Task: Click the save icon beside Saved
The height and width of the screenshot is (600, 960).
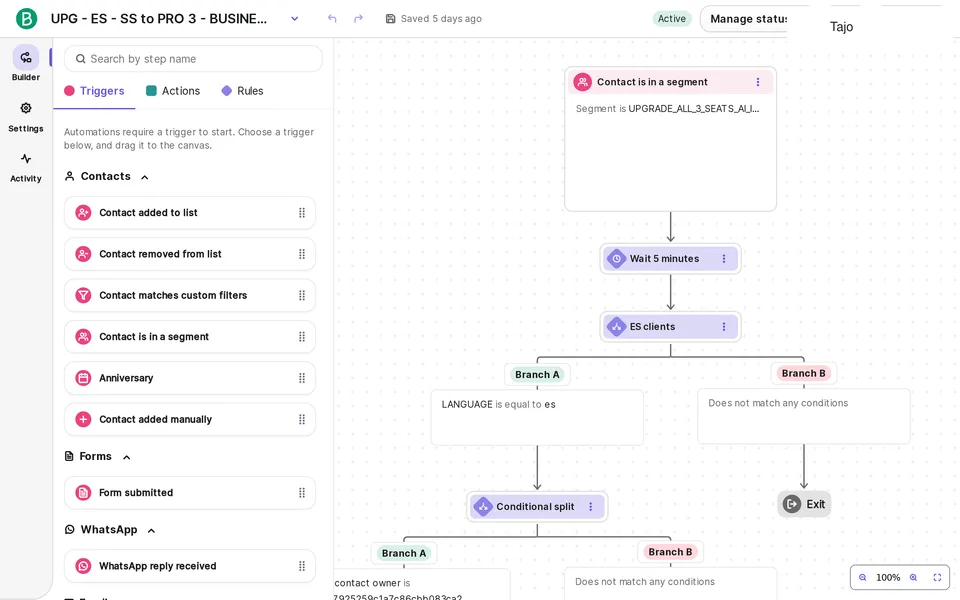Action: pyautogui.click(x=390, y=18)
